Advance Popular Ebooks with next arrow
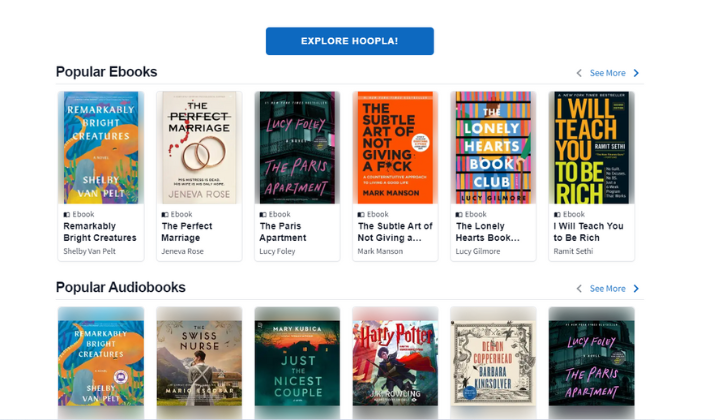Image resolution: width=715 pixels, height=420 pixels. (x=636, y=73)
